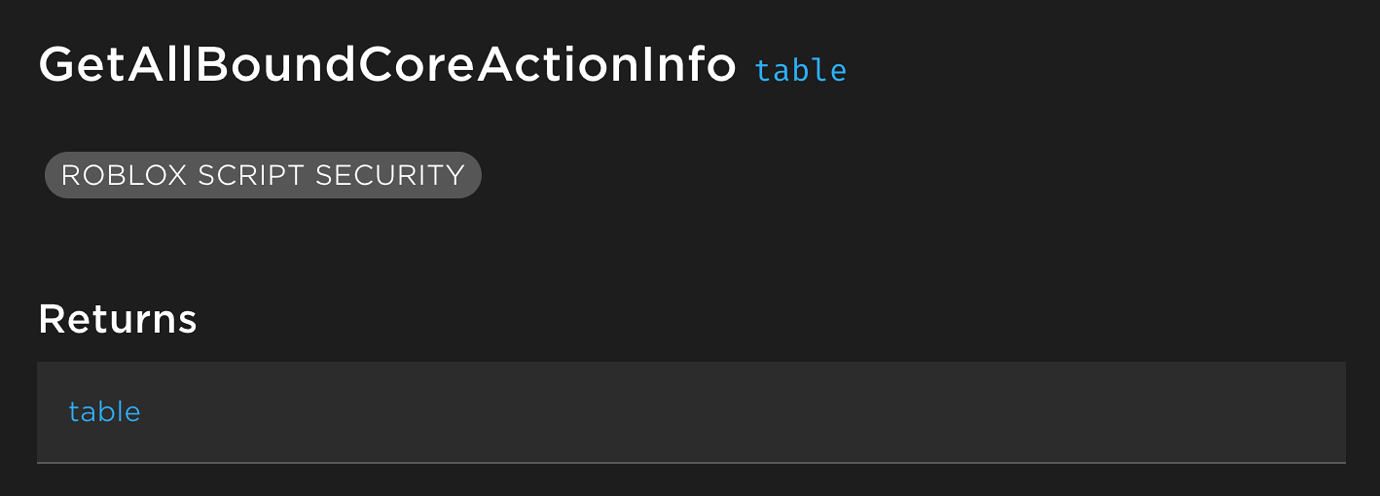Click "ActionInfo" portion of the function name
Image resolution: width=1380 pixels, height=496 pixels.
(606, 66)
